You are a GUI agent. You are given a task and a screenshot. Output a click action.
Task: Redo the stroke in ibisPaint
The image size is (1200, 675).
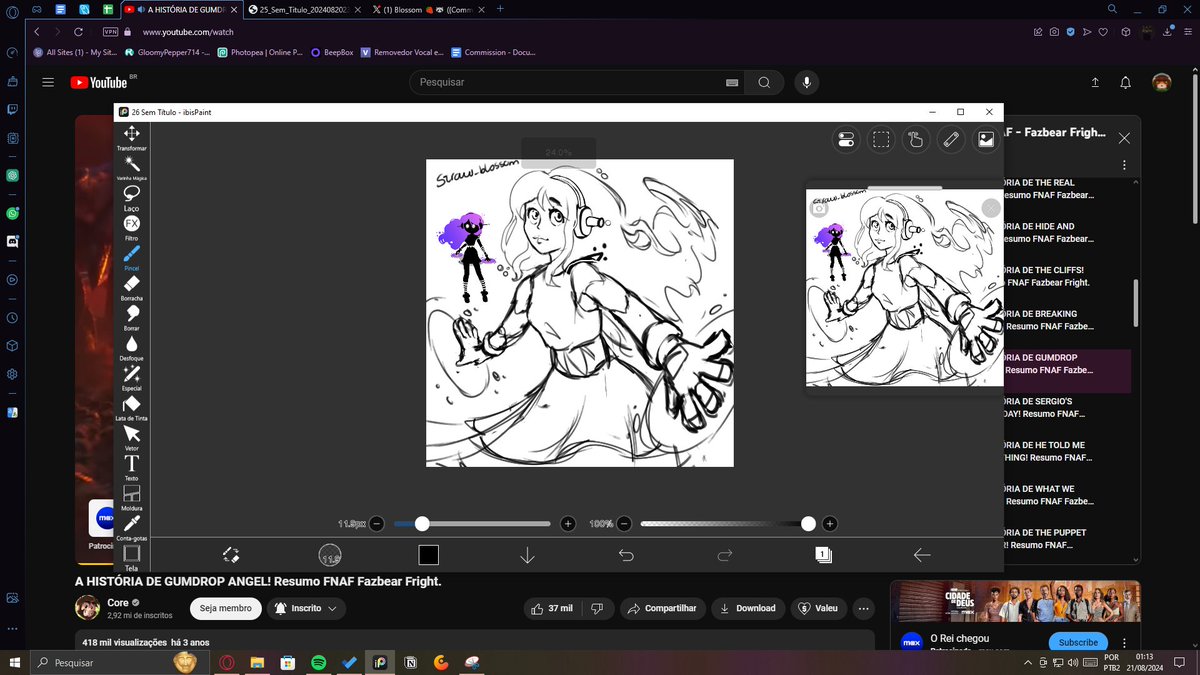click(725, 555)
